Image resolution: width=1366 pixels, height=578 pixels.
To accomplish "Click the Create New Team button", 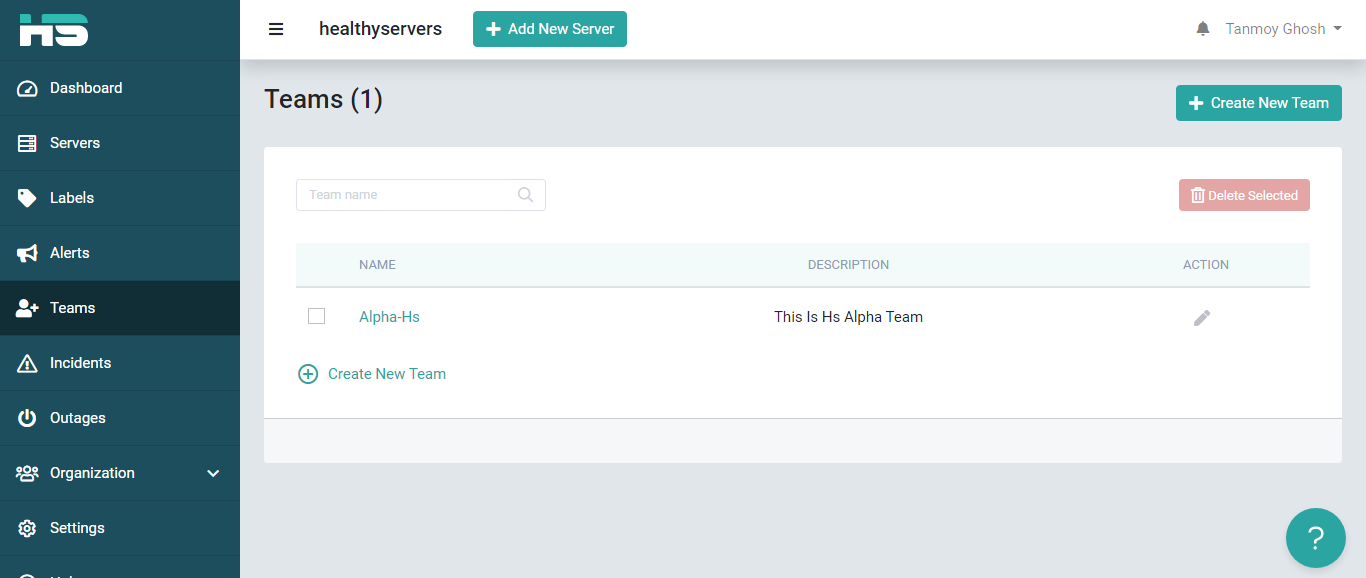I will [x=1258, y=103].
